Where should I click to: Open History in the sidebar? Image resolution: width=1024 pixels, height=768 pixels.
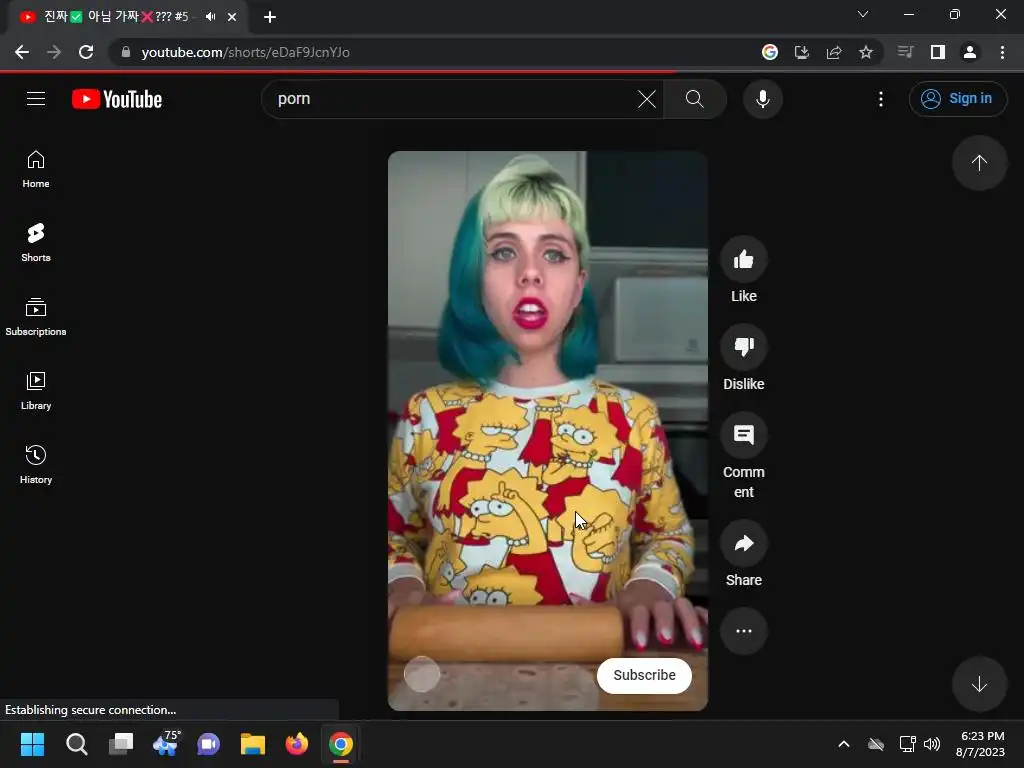36,464
